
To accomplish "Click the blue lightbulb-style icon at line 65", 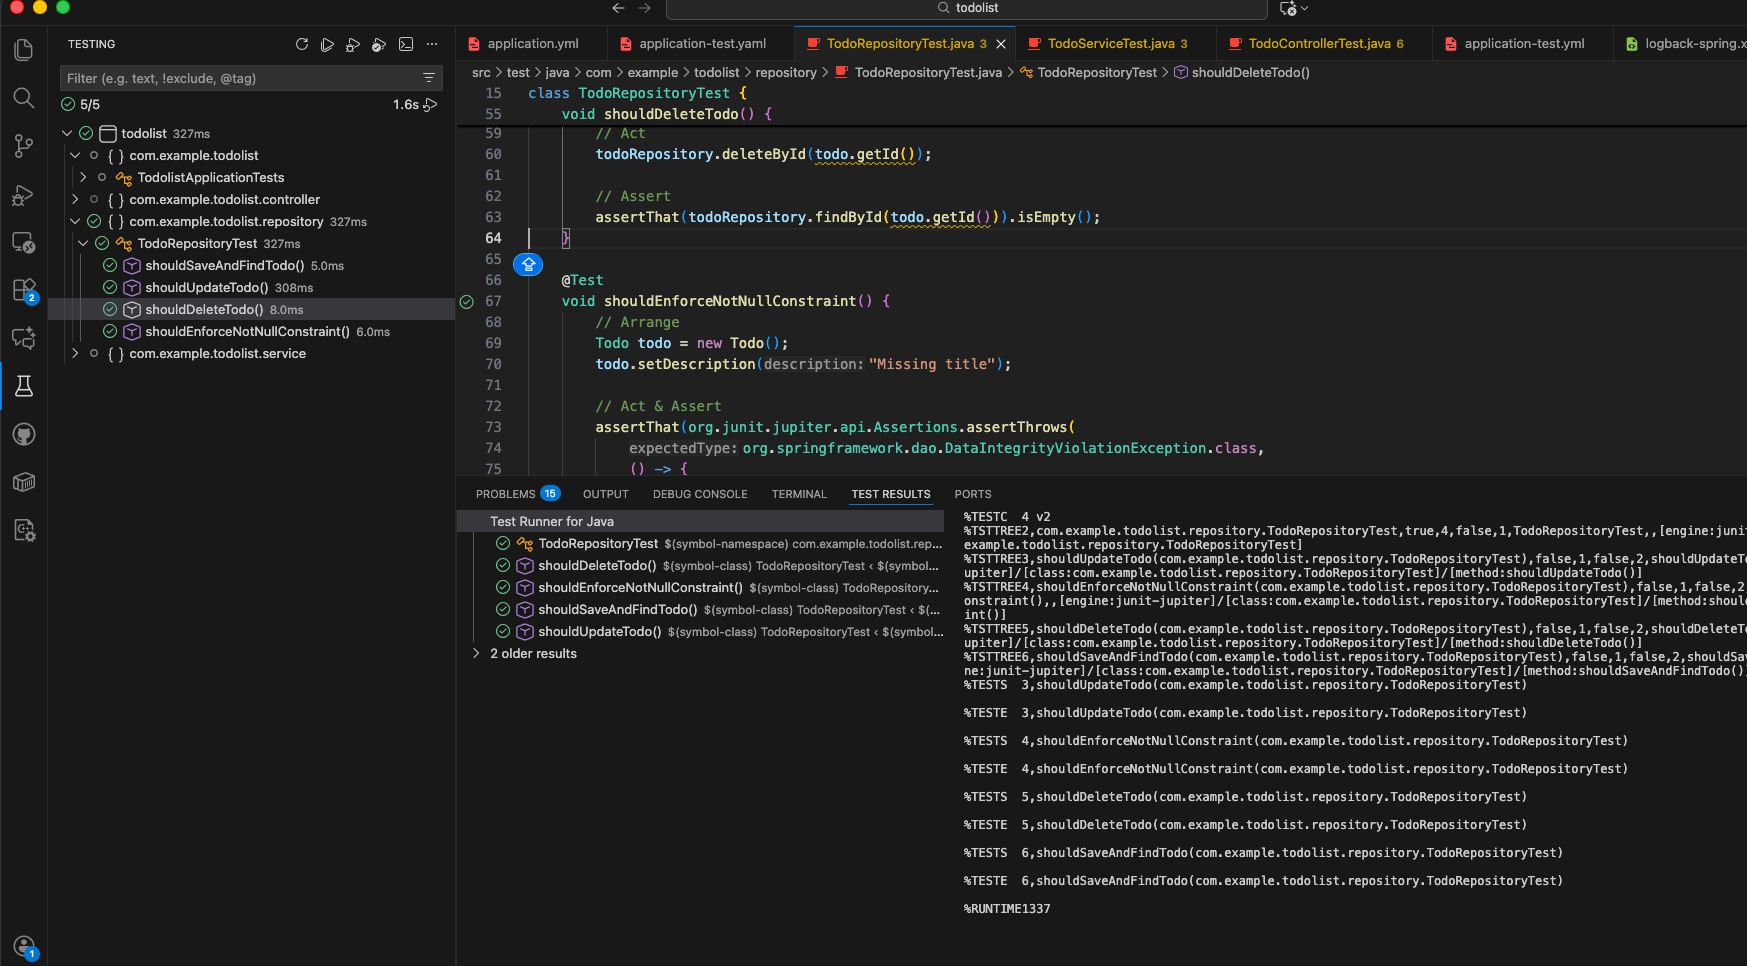I will [528, 264].
